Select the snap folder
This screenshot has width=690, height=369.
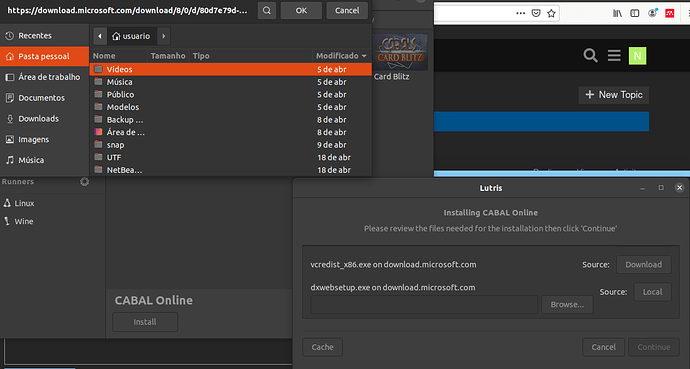coord(231,145)
